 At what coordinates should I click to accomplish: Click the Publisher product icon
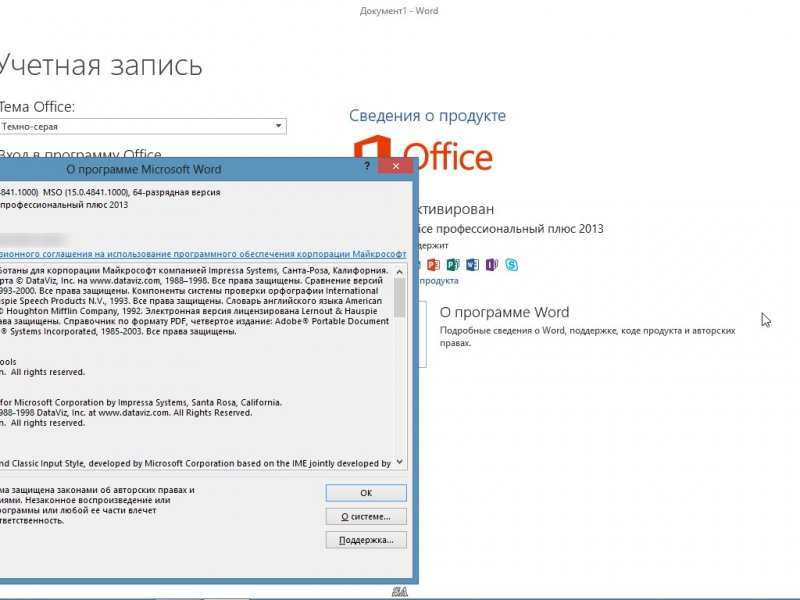click(453, 264)
